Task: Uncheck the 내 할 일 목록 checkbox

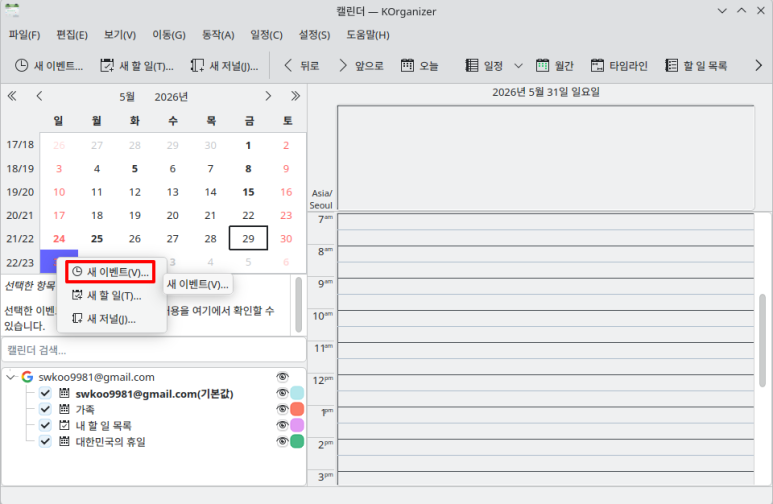Action: 45,425
